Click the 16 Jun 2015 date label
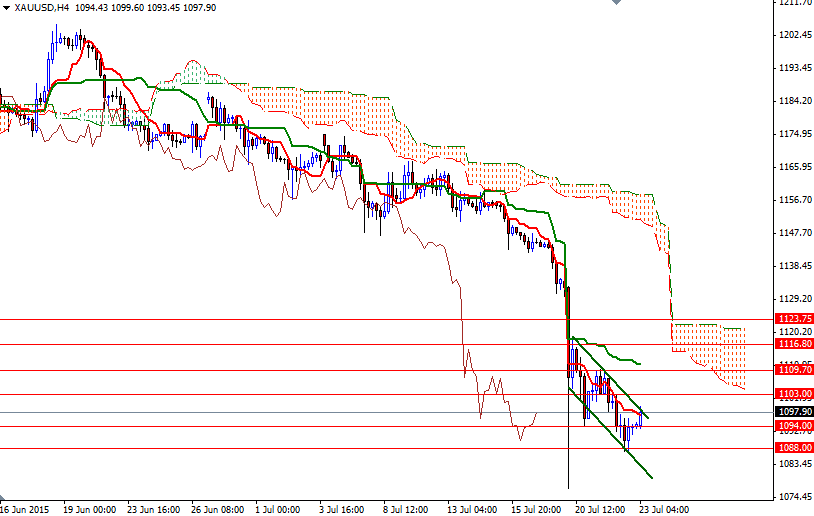Image resolution: width=814 pixels, height=516 pixels. click(23, 508)
